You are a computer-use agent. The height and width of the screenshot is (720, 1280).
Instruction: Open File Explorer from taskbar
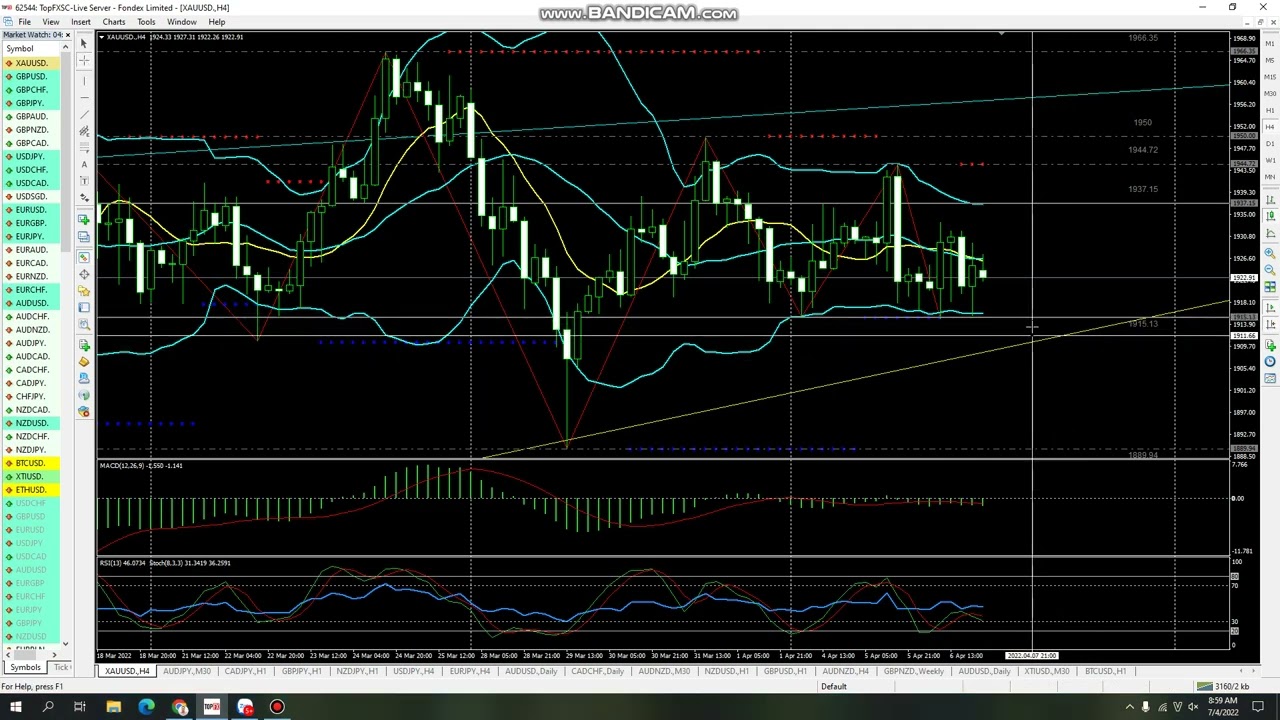click(113, 708)
